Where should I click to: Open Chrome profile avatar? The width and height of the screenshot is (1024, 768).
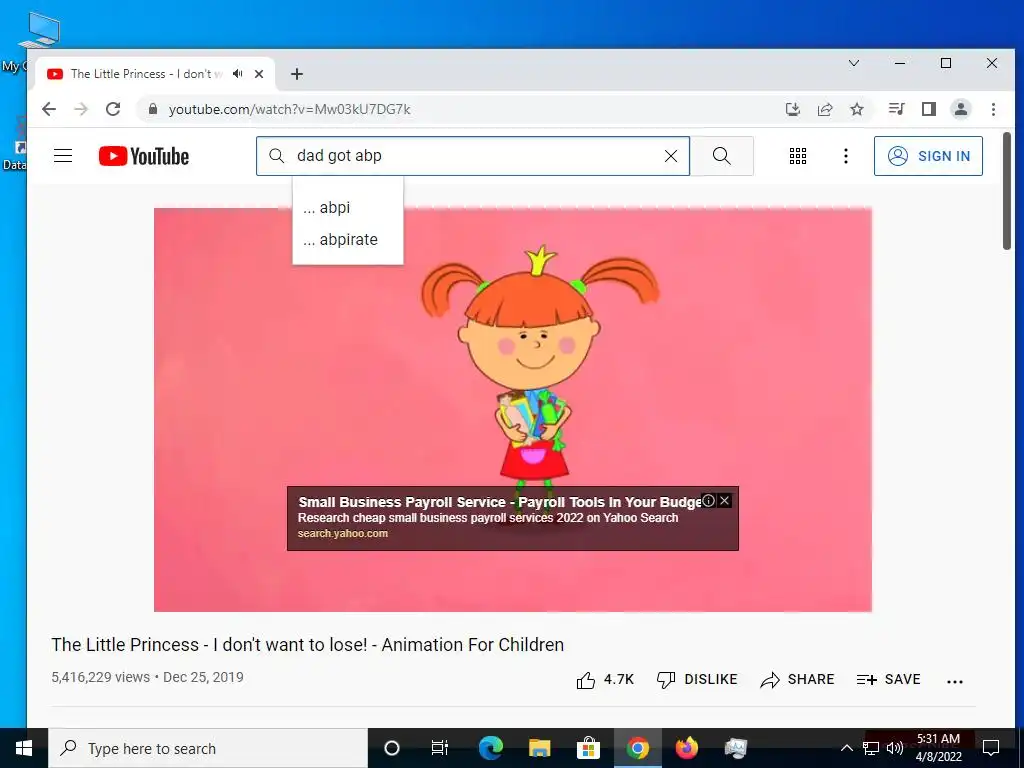[961, 109]
